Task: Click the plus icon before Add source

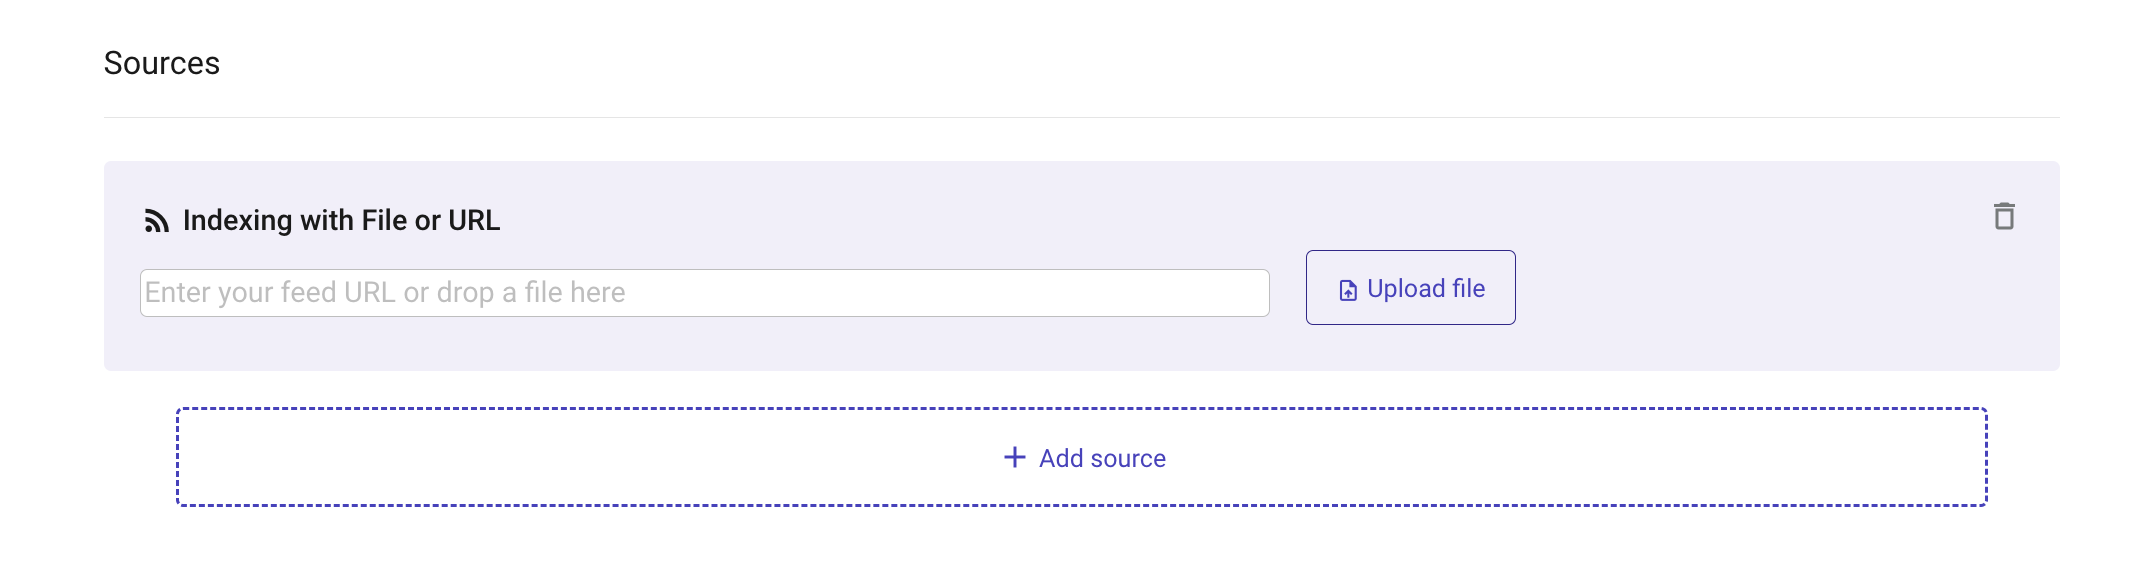Action: (1015, 457)
